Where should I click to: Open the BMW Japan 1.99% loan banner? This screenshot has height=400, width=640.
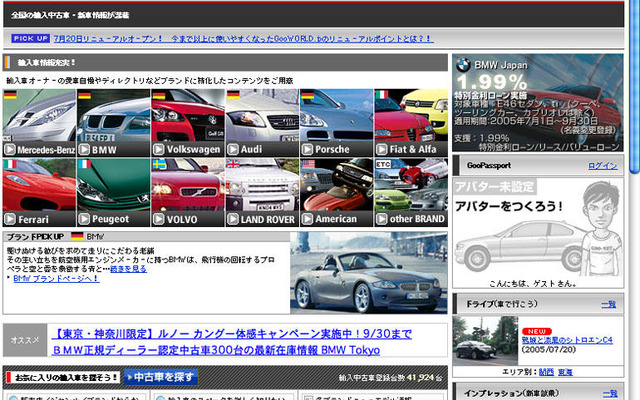pos(538,103)
